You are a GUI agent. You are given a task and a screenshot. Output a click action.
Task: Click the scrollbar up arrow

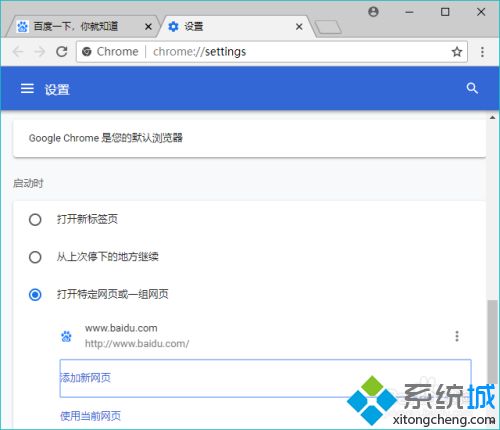[492, 117]
